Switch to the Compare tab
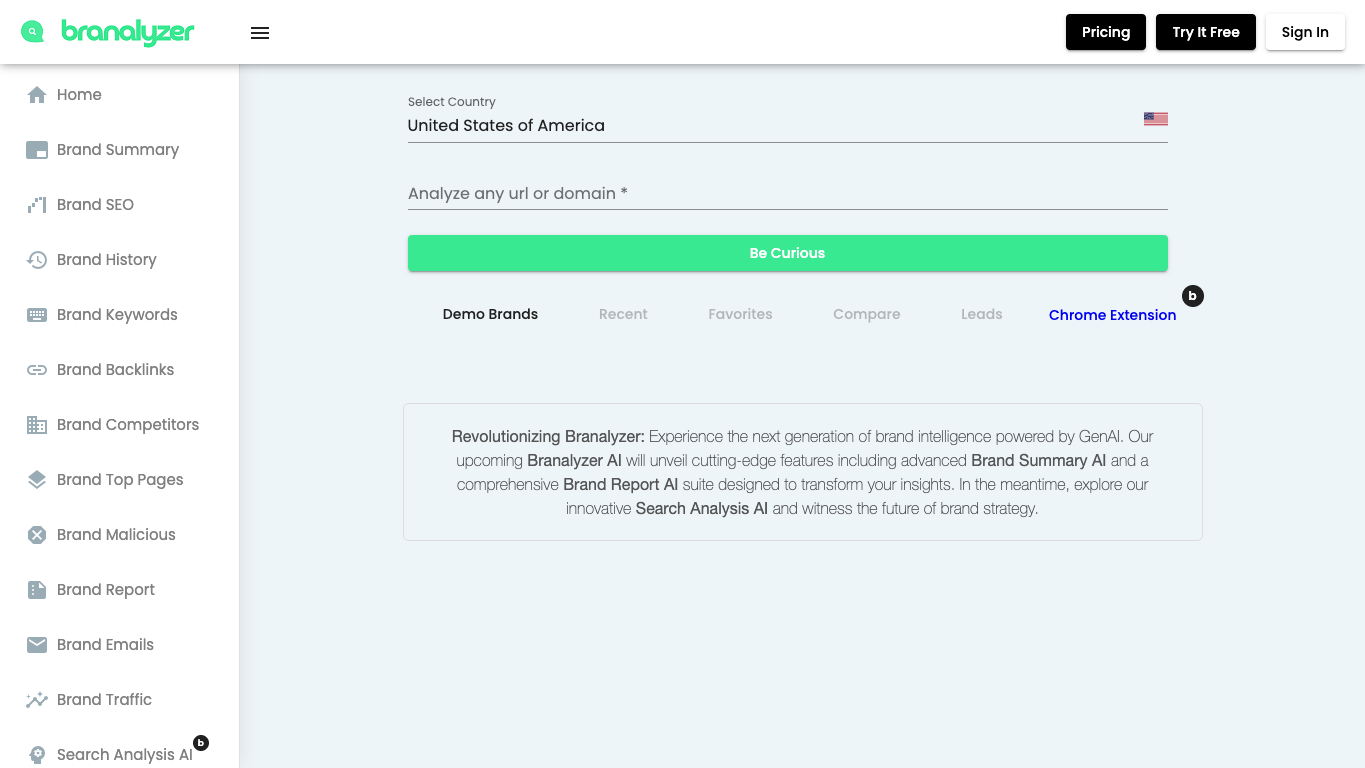The width and height of the screenshot is (1365, 768). coord(867,314)
